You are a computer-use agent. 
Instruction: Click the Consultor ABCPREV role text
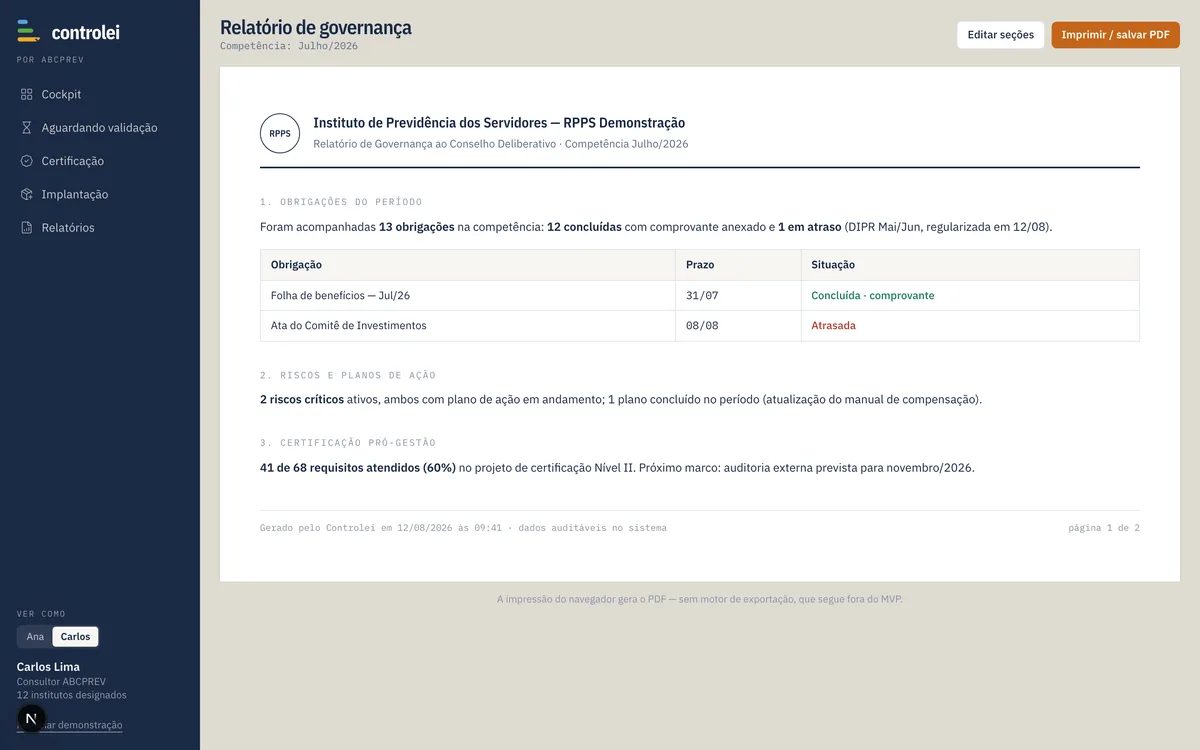61,682
